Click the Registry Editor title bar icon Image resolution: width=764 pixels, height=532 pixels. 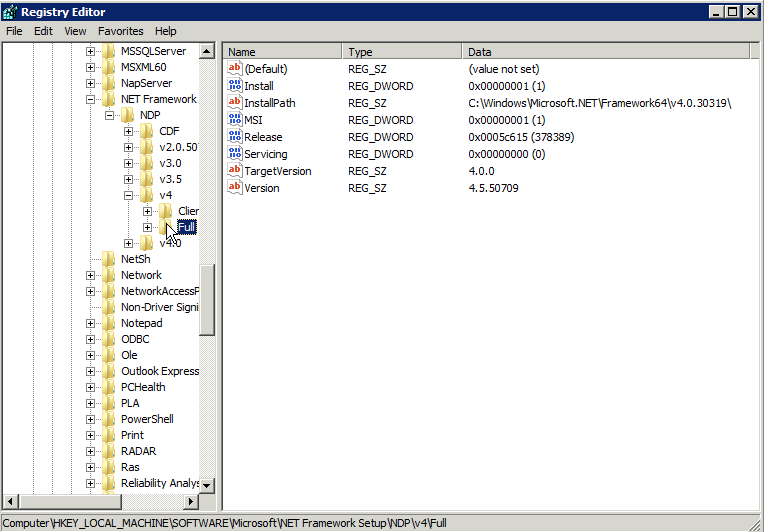10,12
